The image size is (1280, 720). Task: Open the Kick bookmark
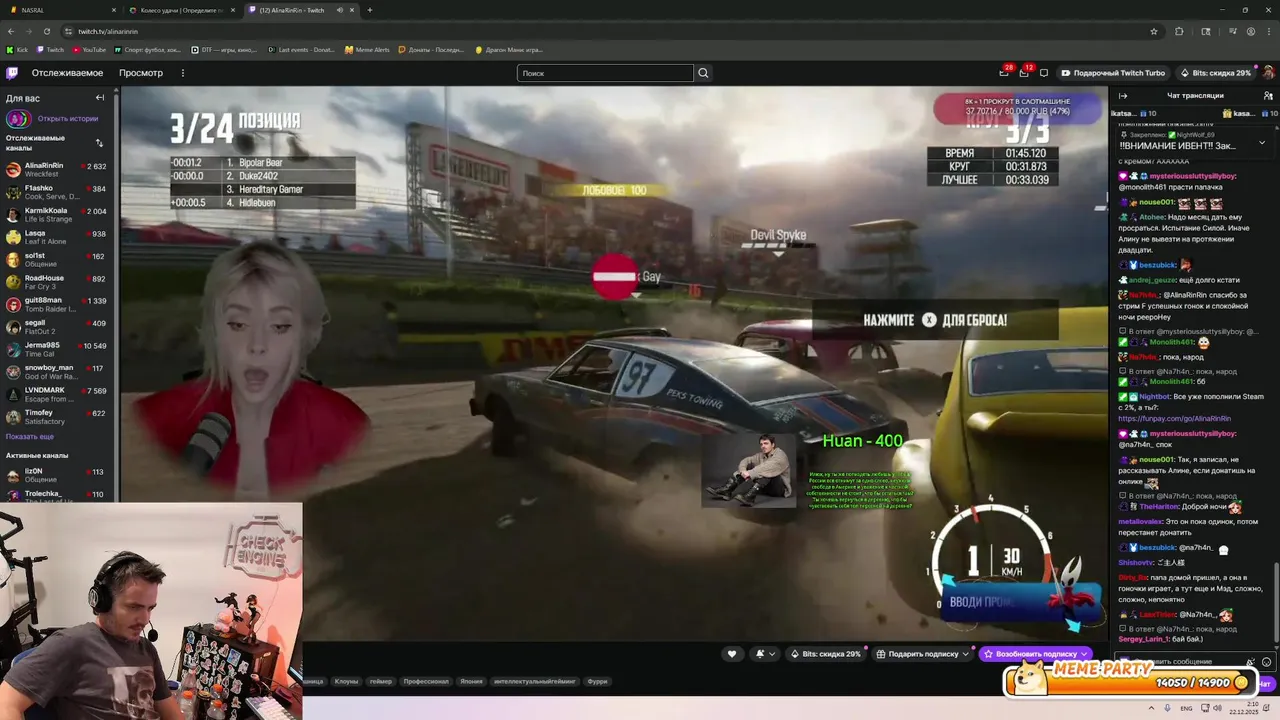coord(18,49)
